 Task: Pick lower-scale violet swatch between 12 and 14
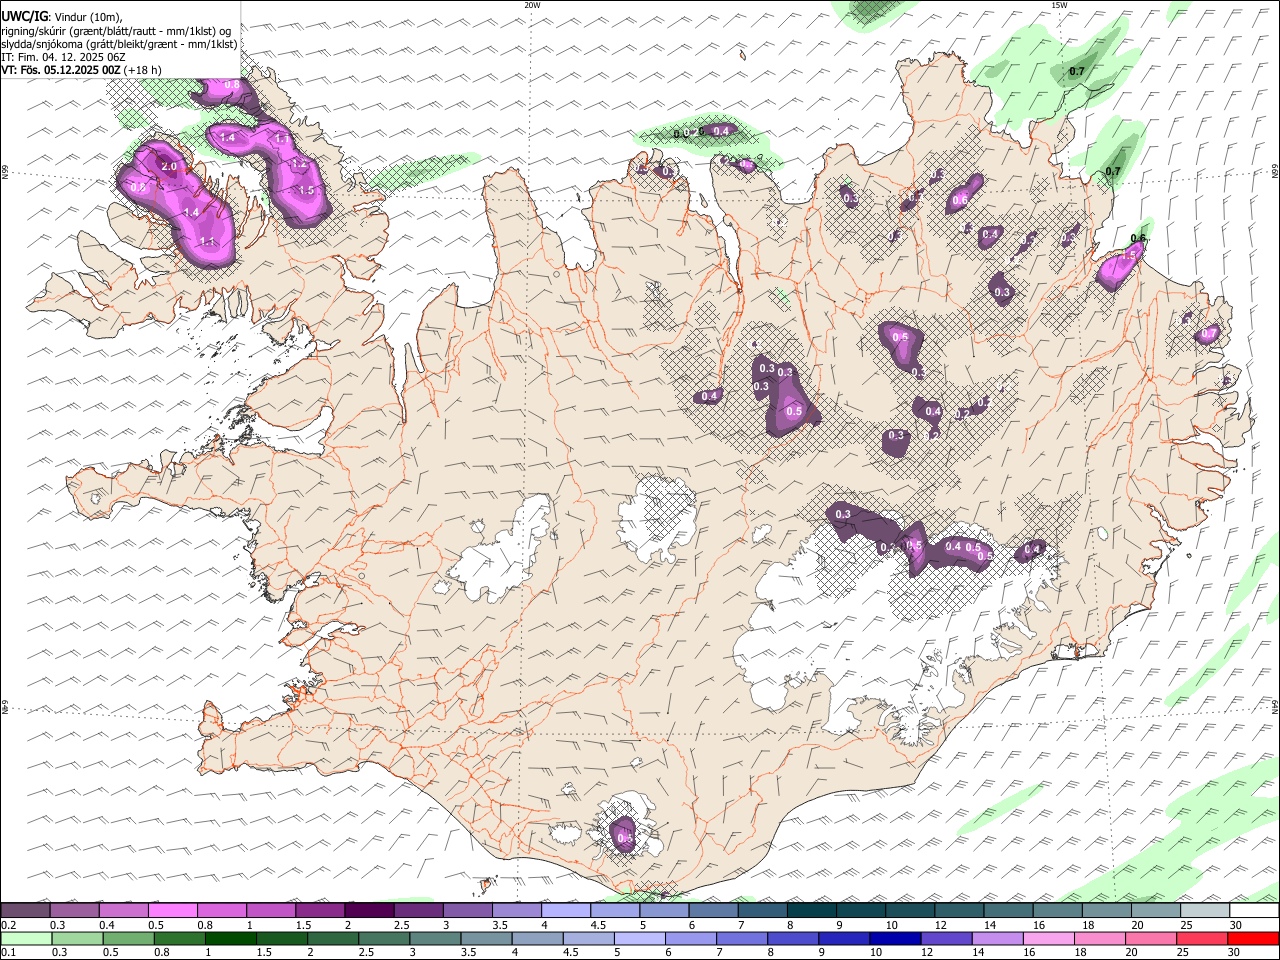[946, 938]
